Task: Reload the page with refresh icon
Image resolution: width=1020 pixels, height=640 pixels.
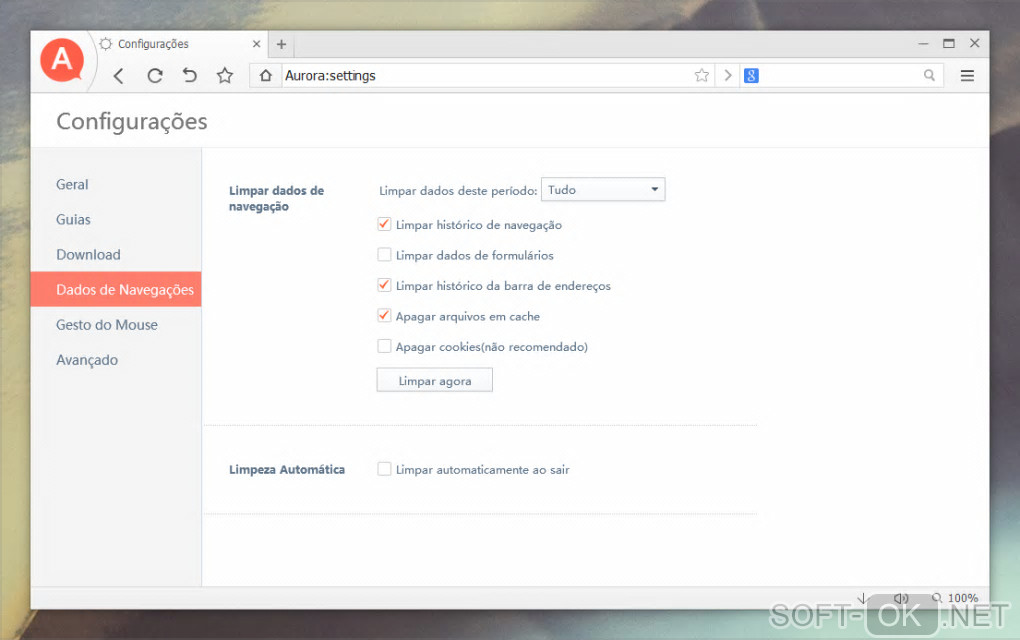Action: click(154, 76)
